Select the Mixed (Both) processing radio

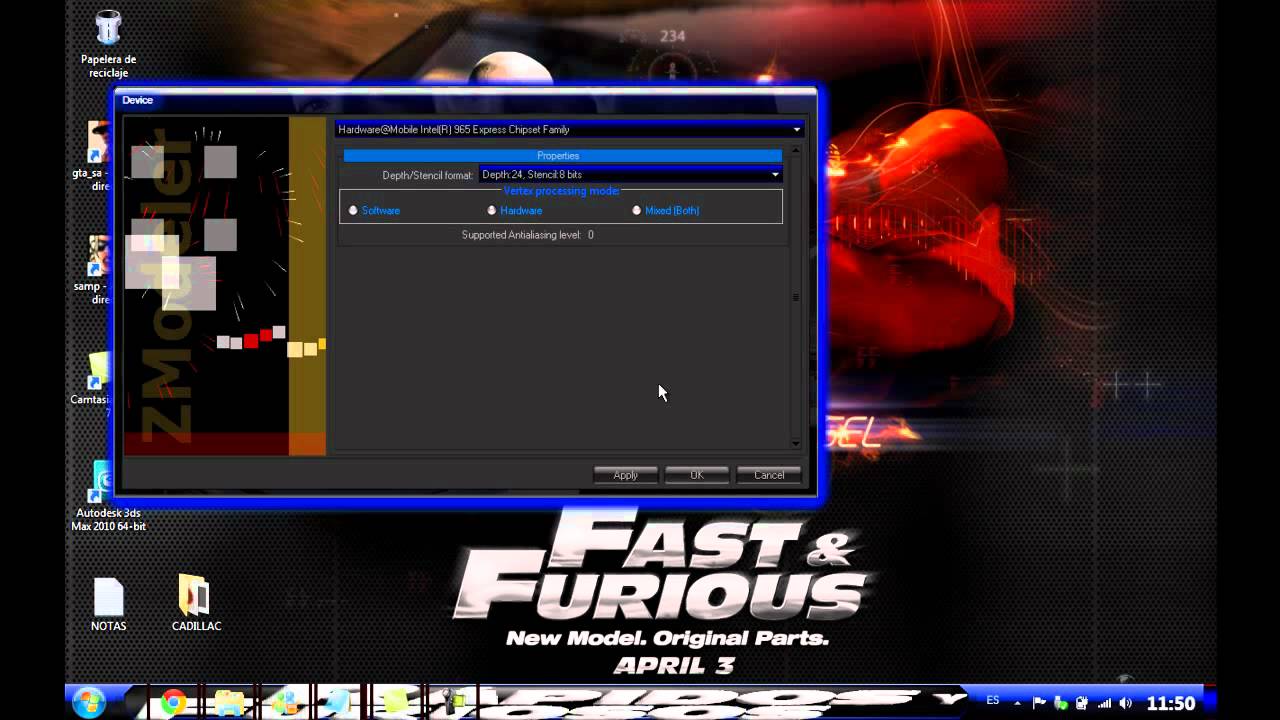pos(637,211)
